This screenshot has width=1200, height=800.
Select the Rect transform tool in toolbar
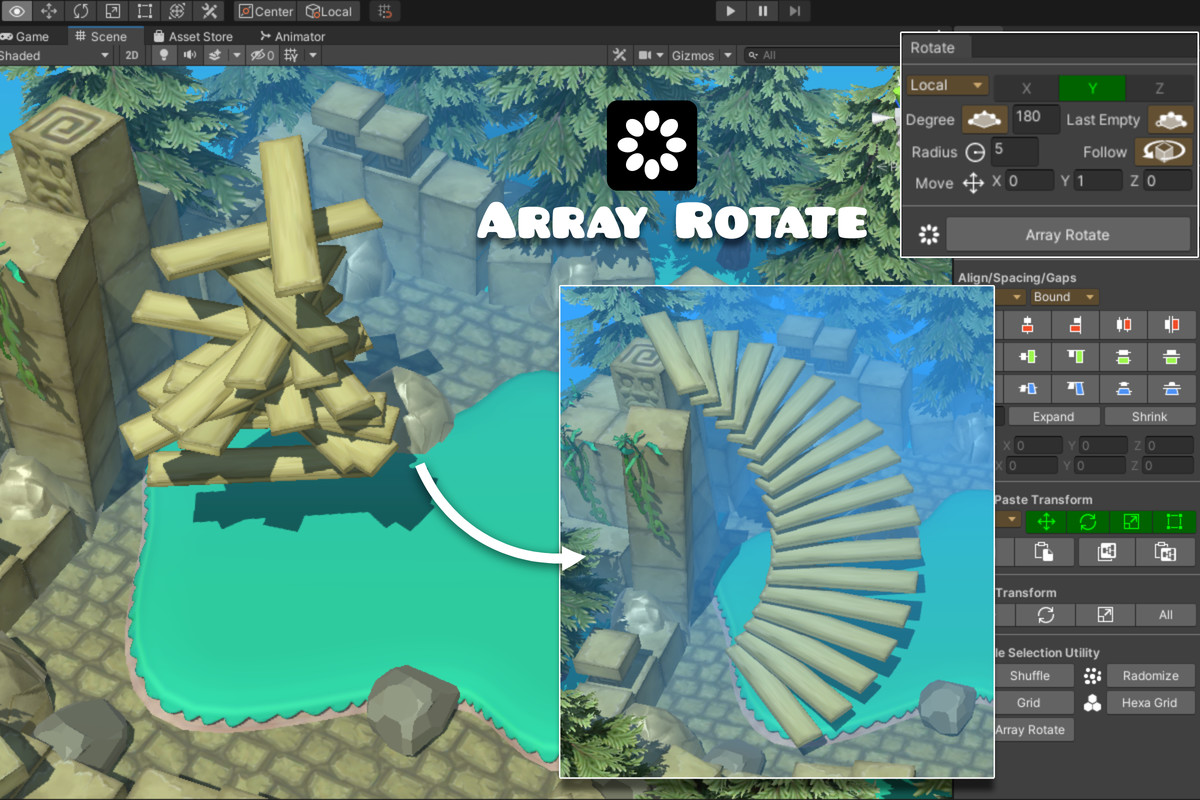[145, 11]
